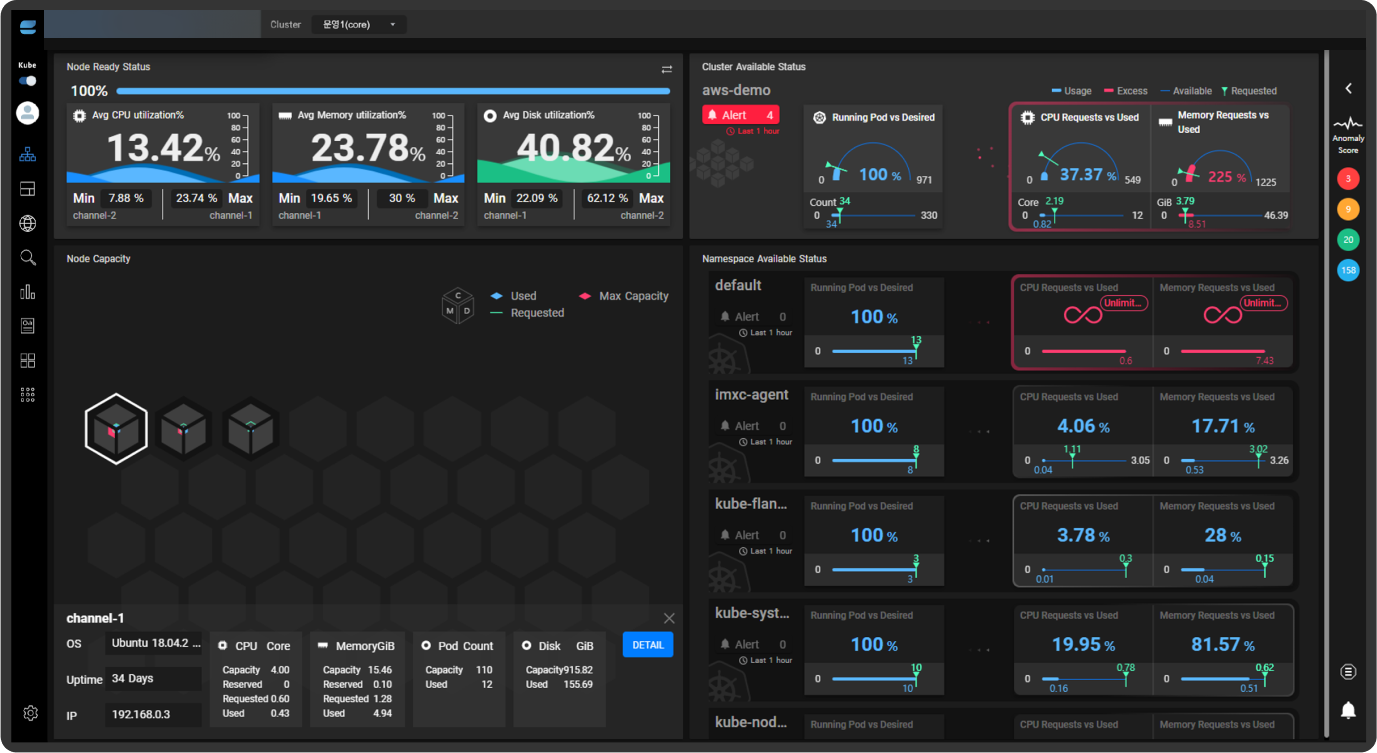Click the 81.57% kube-syst memory value
Image resolution: width=1377 pixels, height=753 pixels.
coord(1223,645)
